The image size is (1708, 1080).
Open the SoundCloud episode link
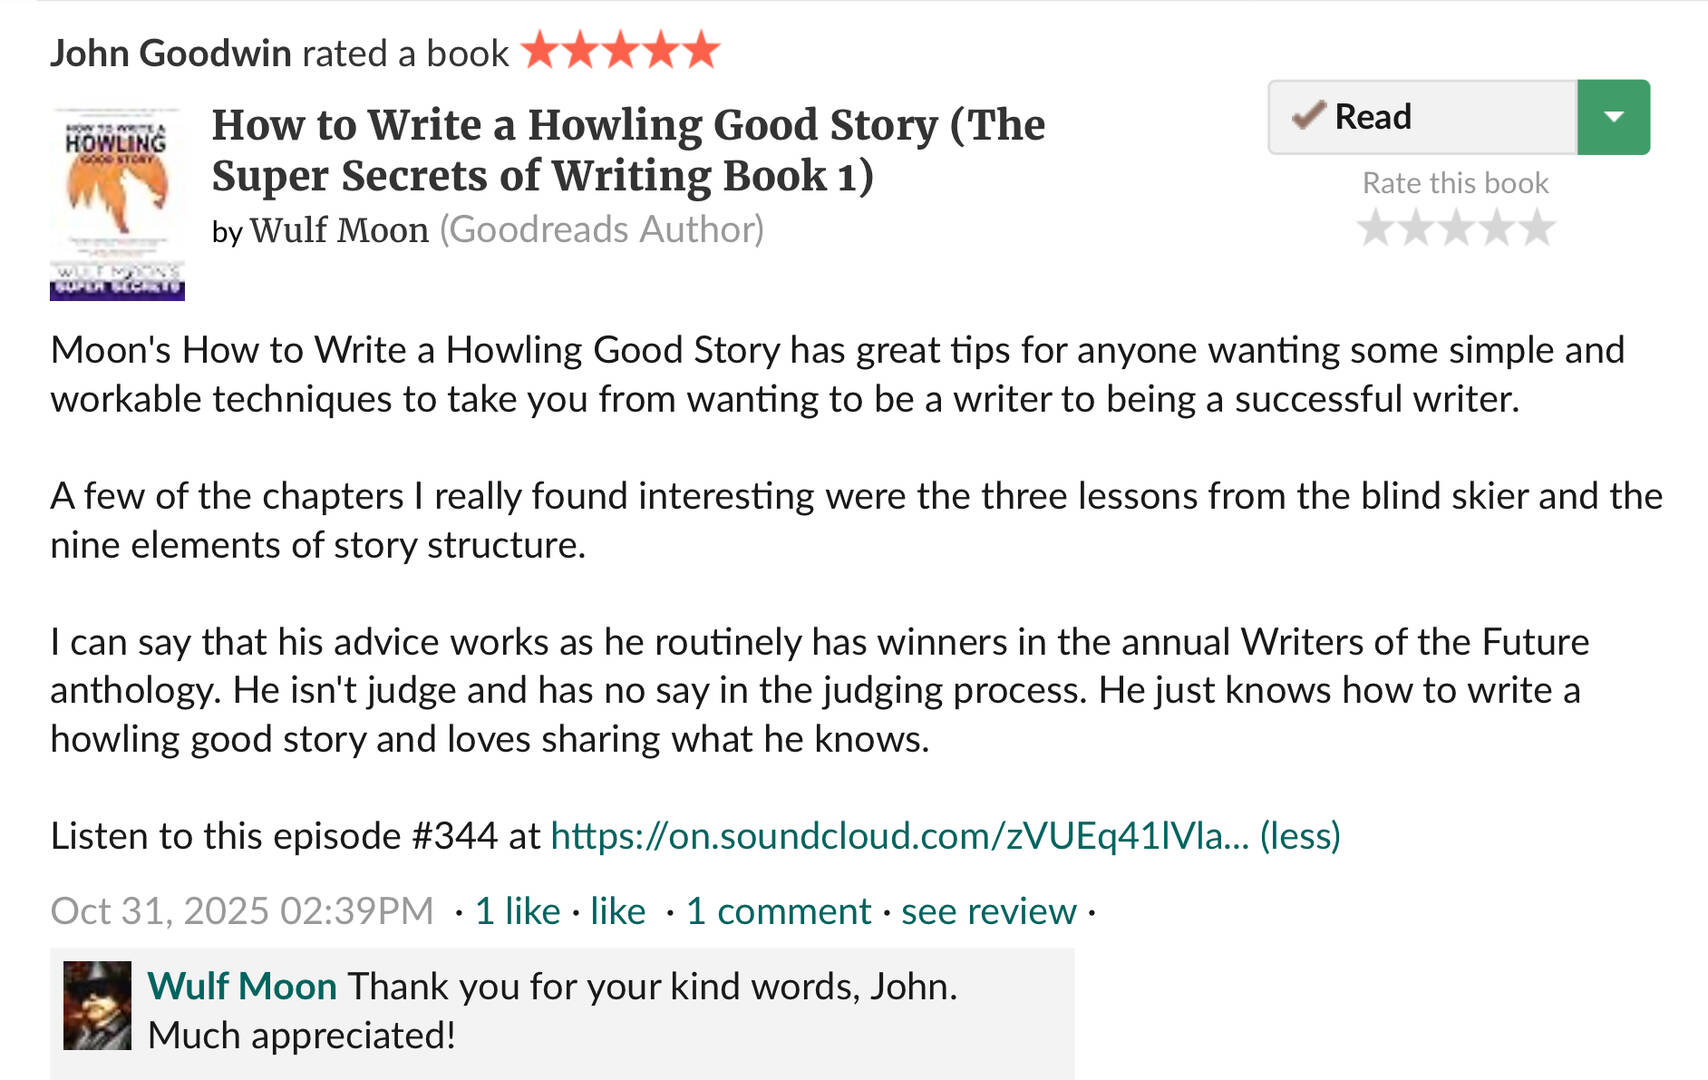tap(899, 836)
